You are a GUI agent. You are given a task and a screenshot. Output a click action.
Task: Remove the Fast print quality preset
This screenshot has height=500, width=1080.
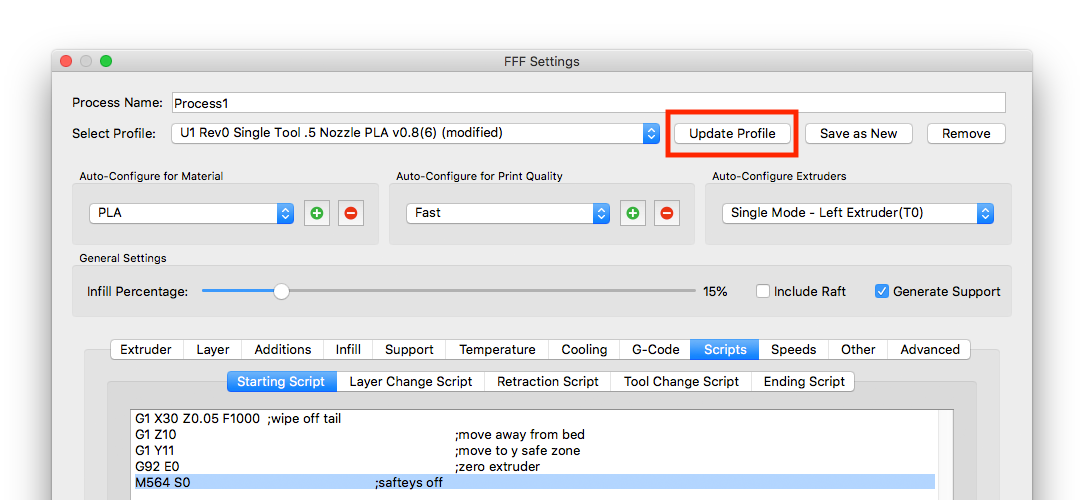click(x=667, y=213)
